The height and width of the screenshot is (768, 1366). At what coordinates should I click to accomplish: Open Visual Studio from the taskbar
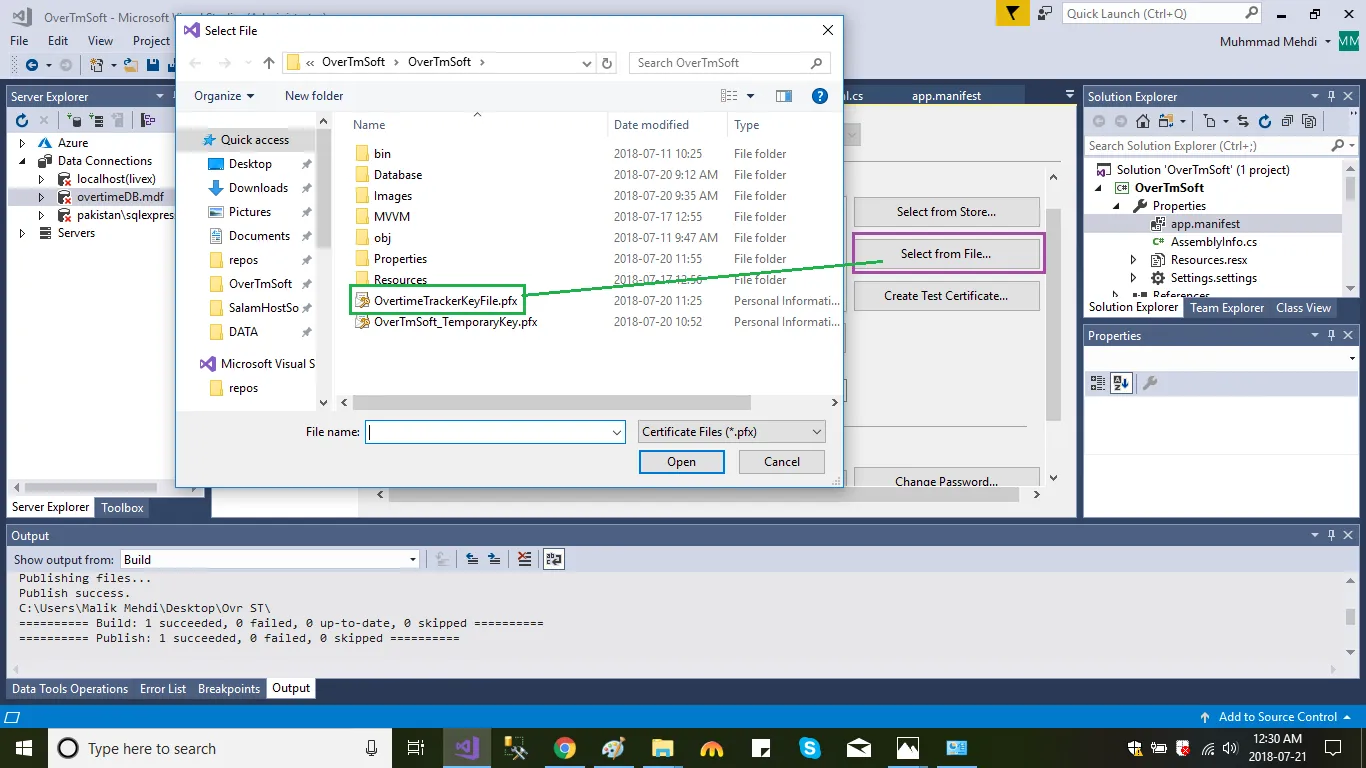click(466, 748)
